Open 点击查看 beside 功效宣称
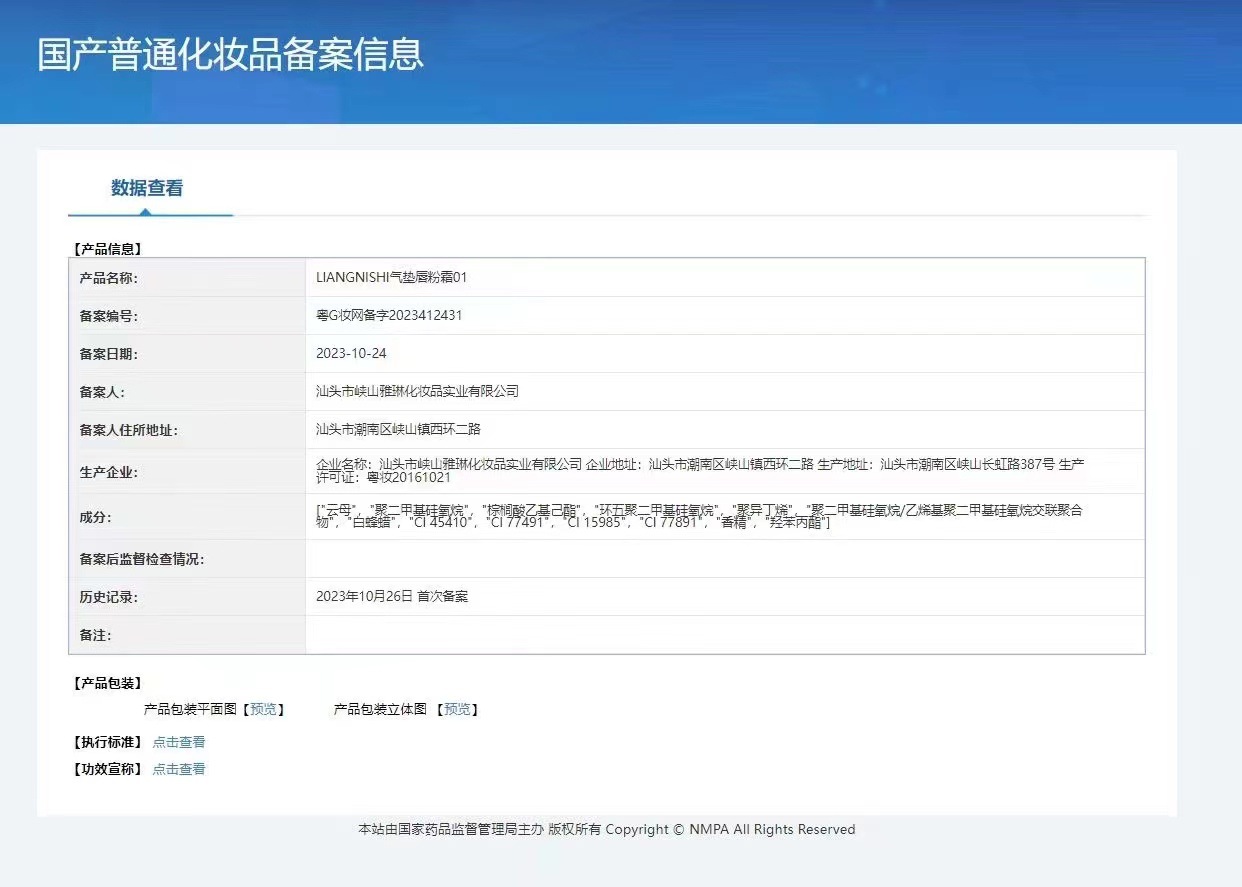Screen dimensions: 1242x887 pyautogui.click(x=179, y=769)
